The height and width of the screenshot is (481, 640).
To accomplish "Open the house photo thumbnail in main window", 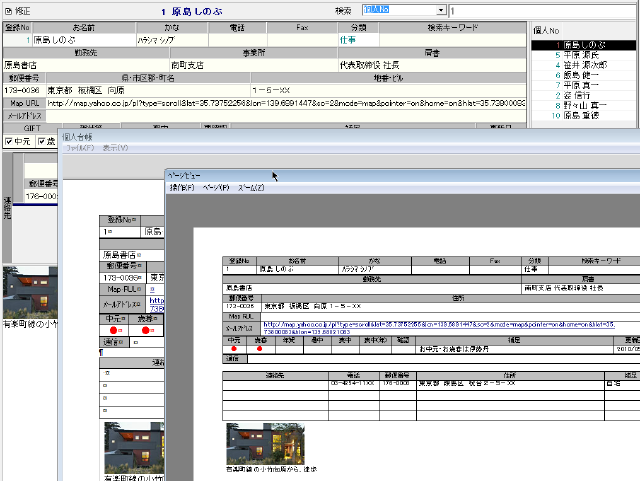I will pyautogui.click(x=30, y=292).
